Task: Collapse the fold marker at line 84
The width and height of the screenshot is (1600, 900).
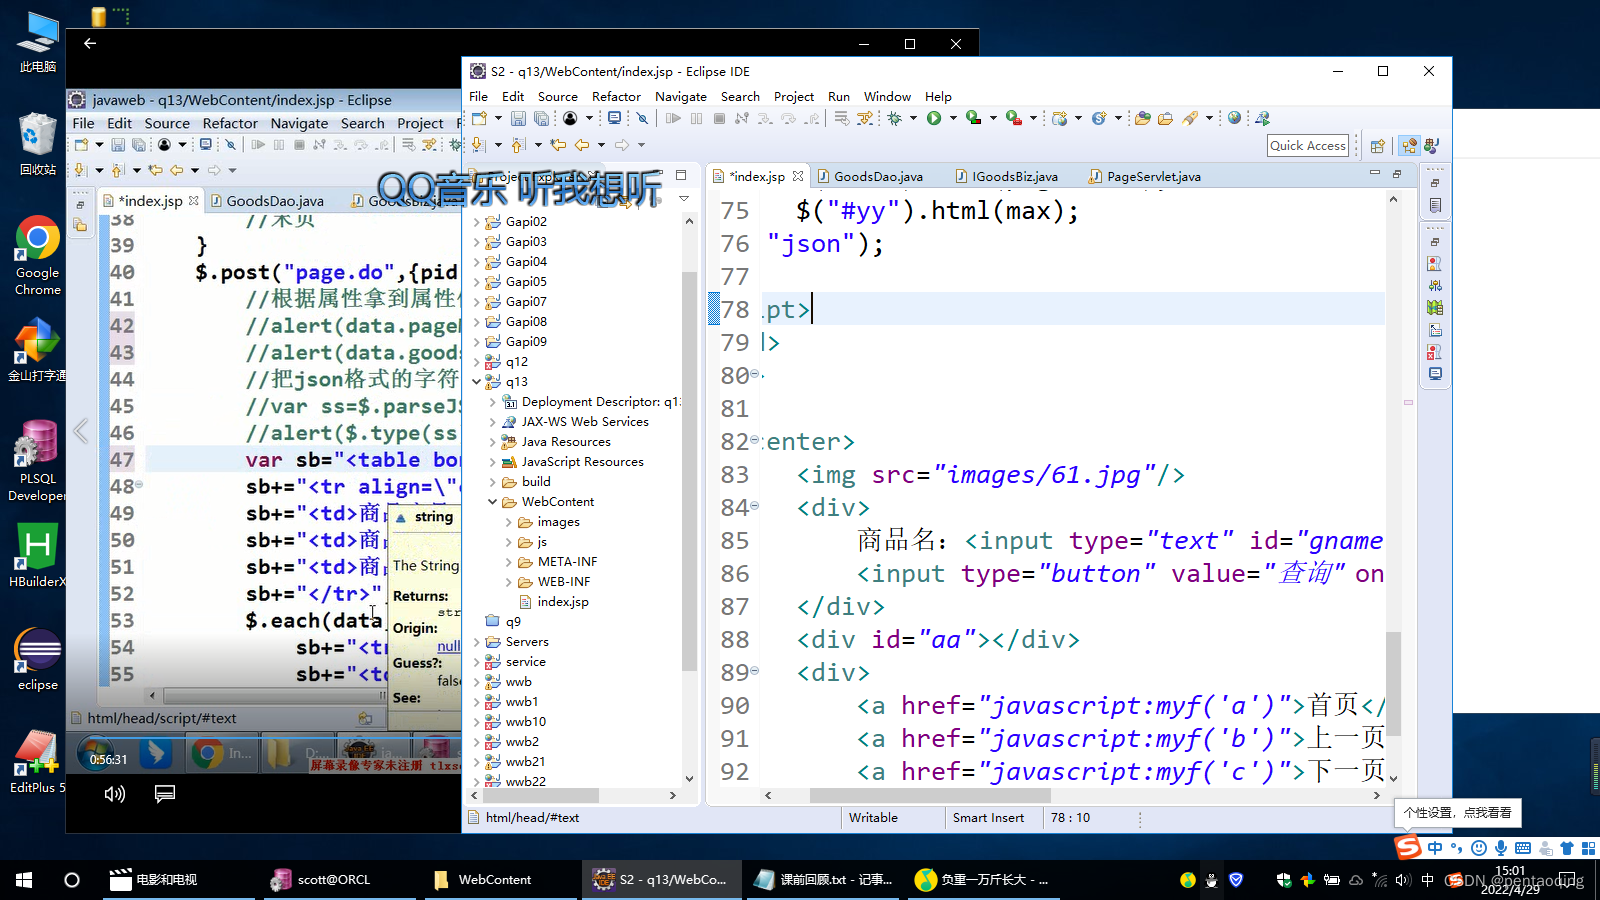Action: [755, 506]
